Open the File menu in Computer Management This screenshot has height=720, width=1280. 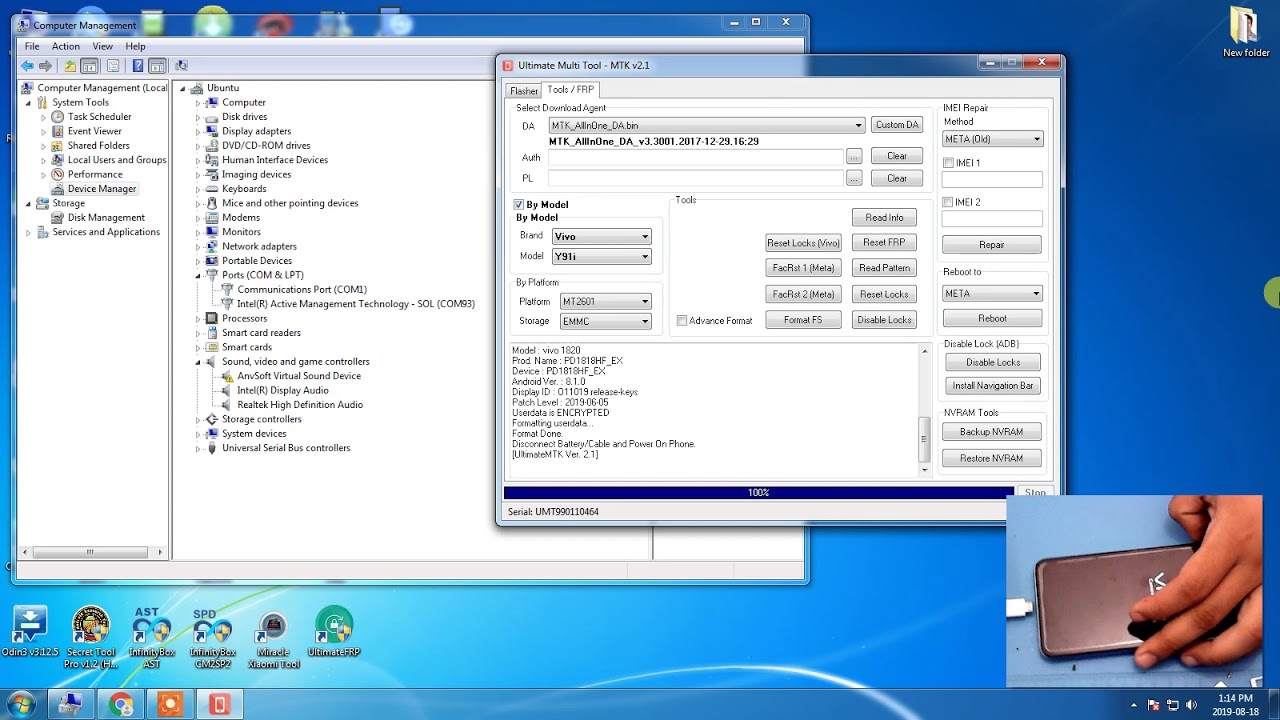click(x=32, y=46)
